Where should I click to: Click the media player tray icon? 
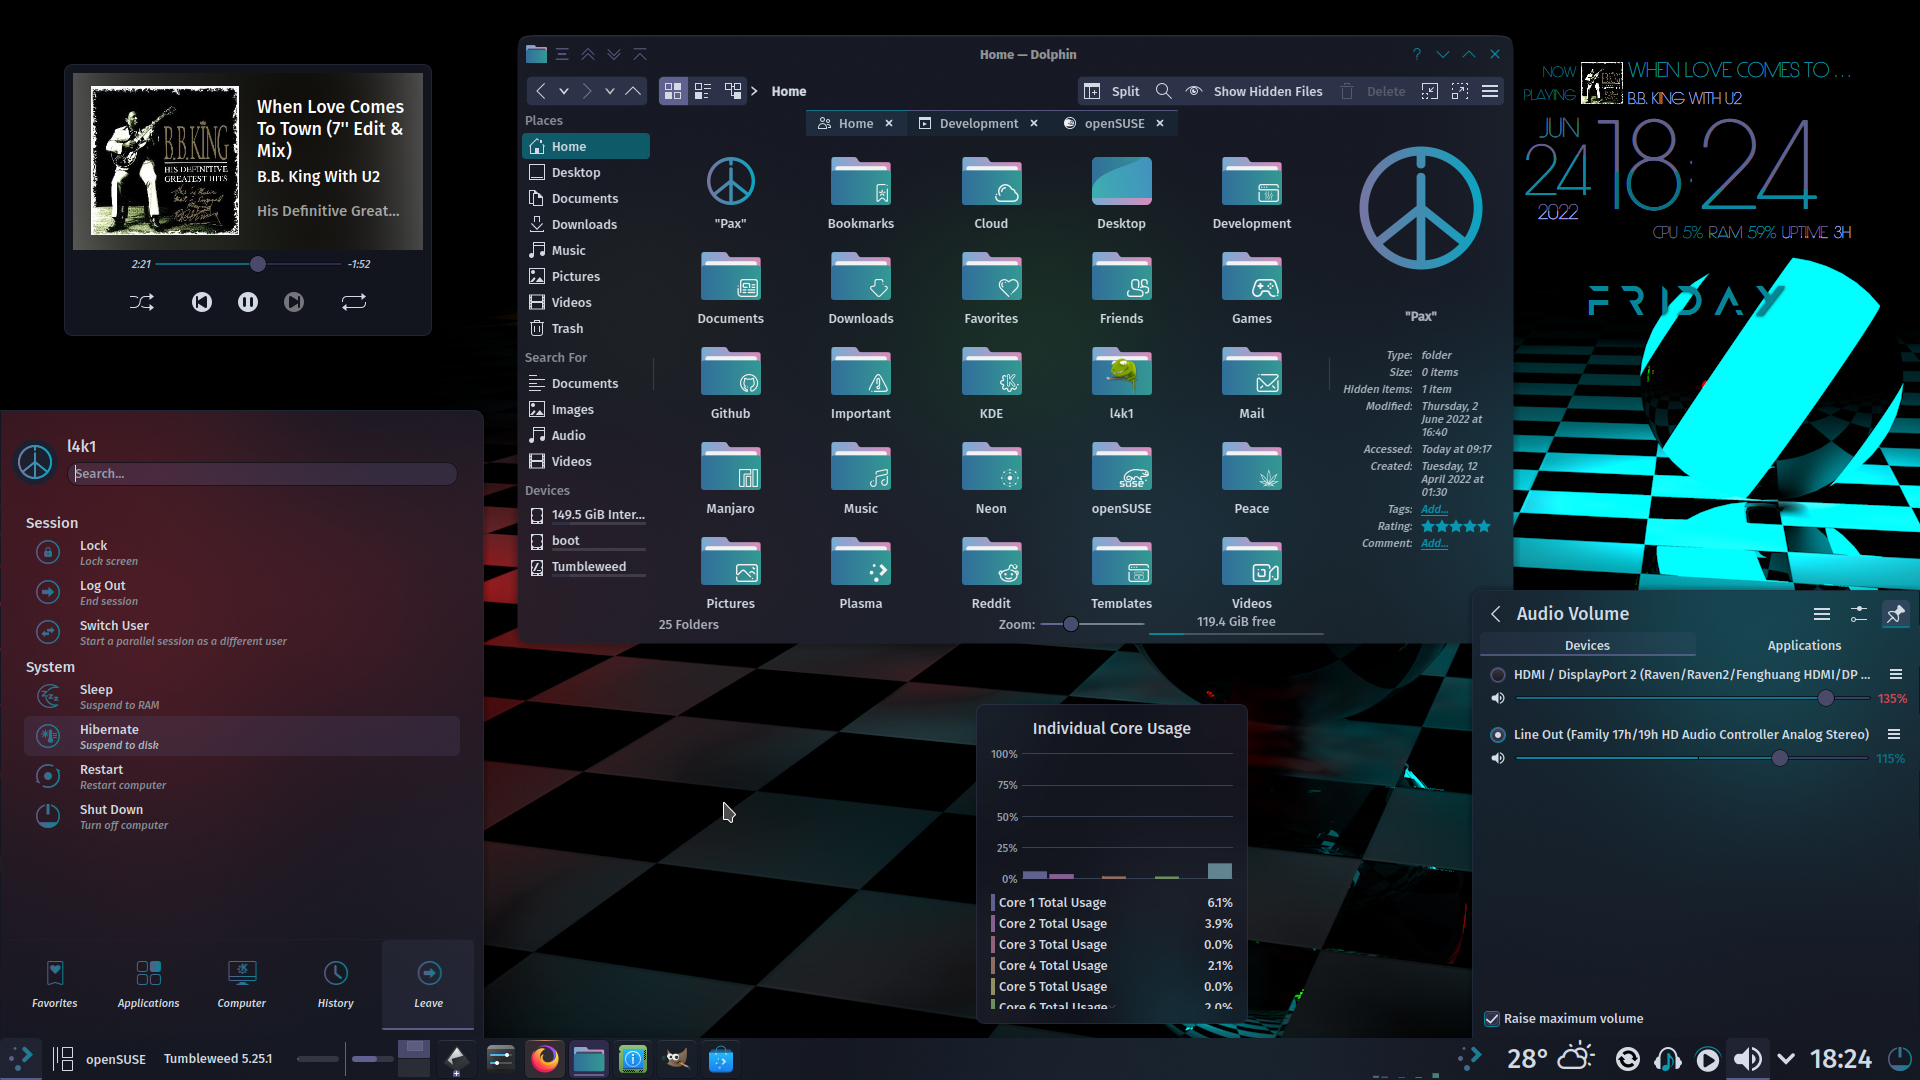1708,1059
